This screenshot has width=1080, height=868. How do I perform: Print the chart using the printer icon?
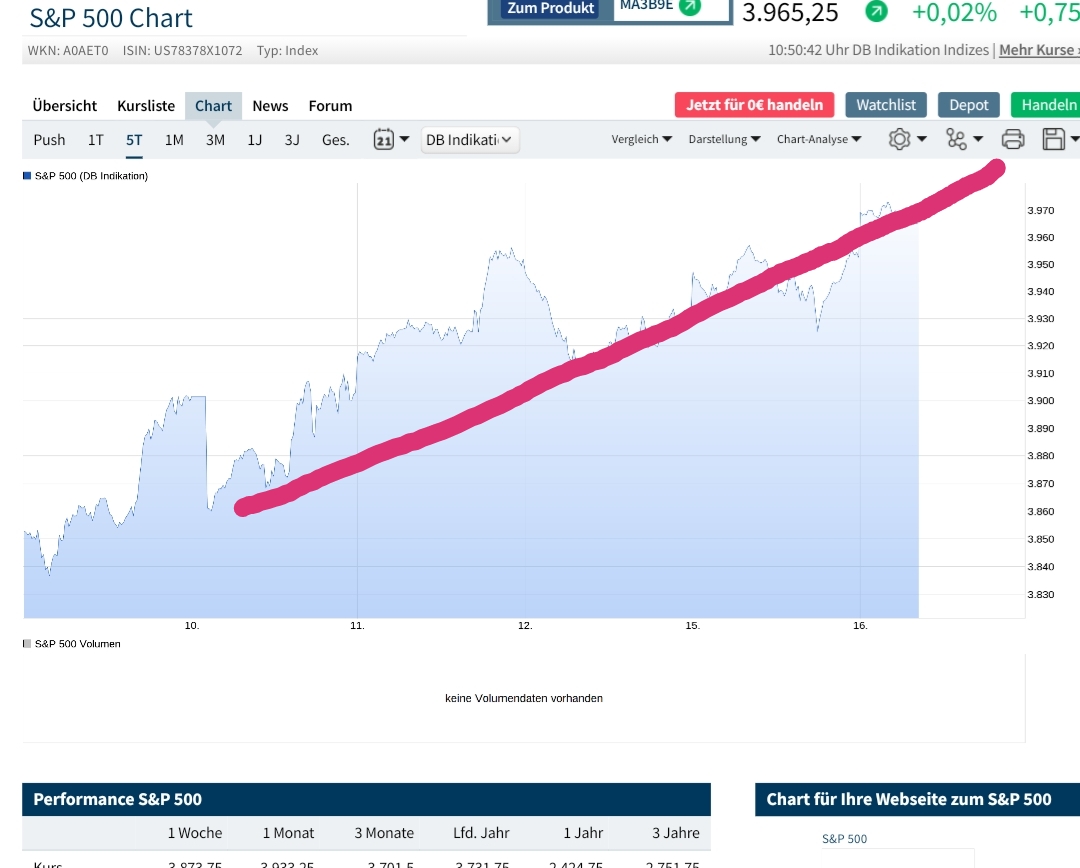click(1013, 139)
